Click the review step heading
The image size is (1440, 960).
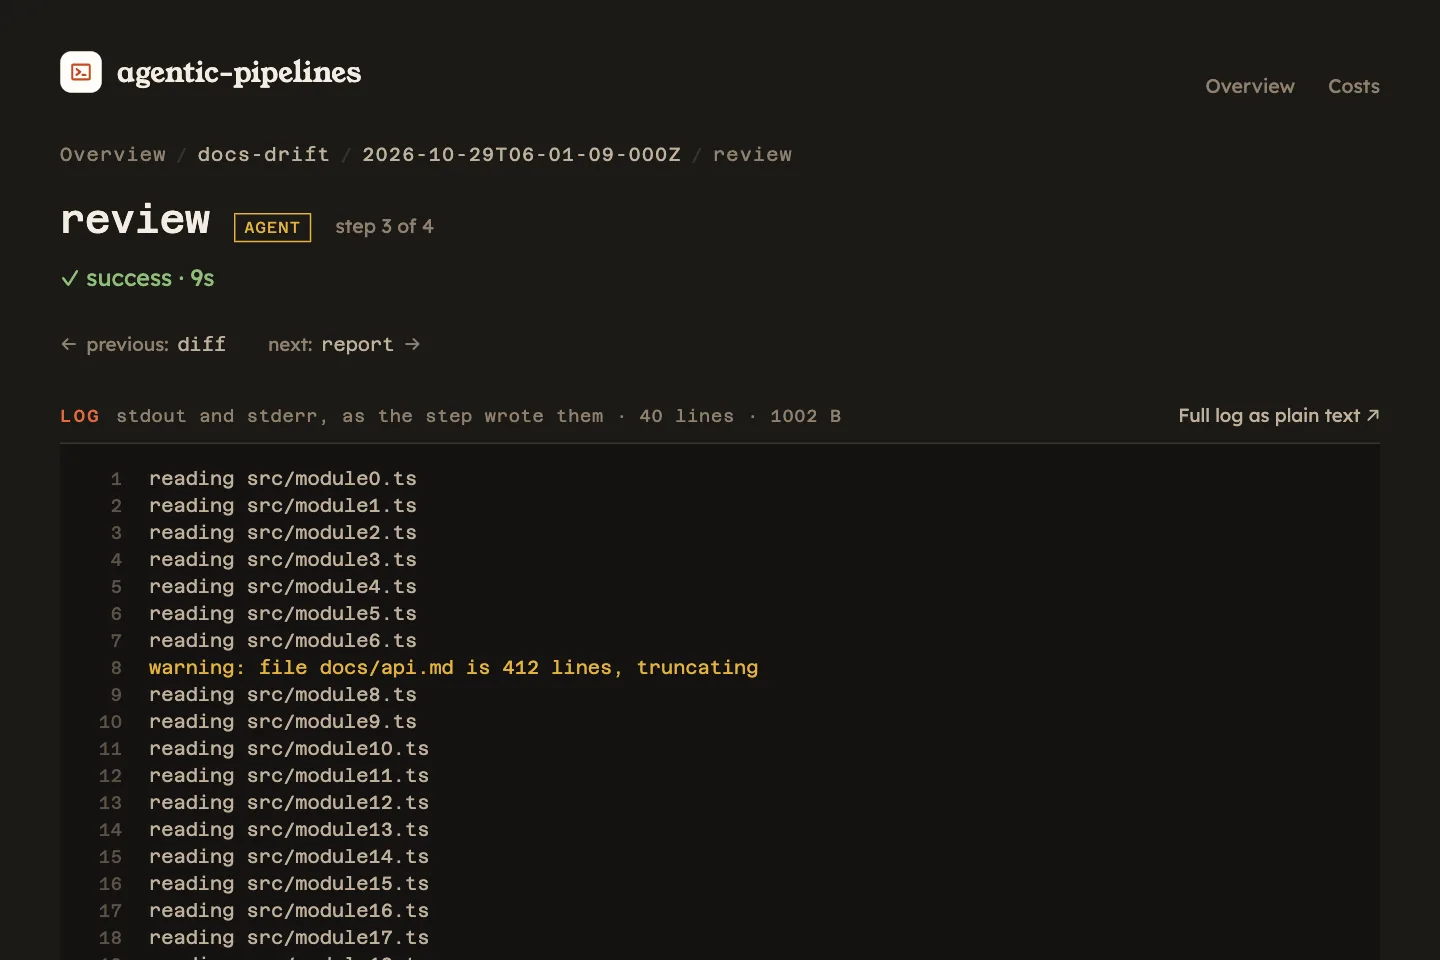pyautogui.click(x=135, y=220)
